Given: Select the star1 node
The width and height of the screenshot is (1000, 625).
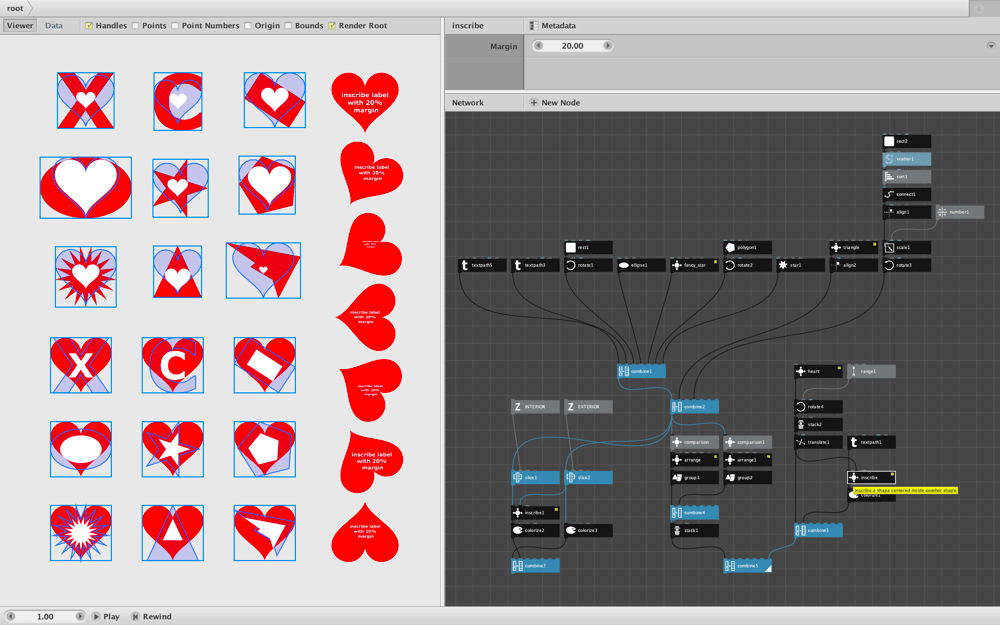Looking at the screenshot, I should 800,265.
